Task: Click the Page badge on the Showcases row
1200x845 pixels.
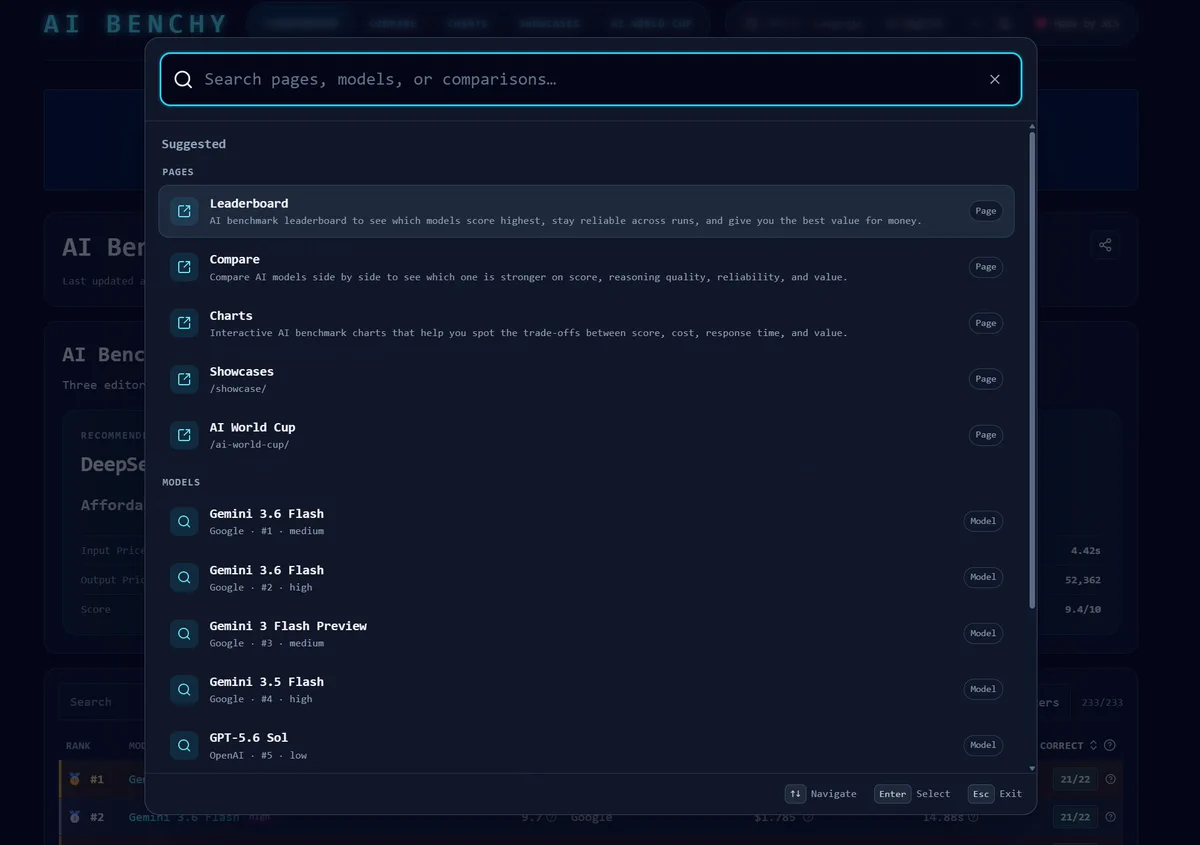Action: pos(986,379)
